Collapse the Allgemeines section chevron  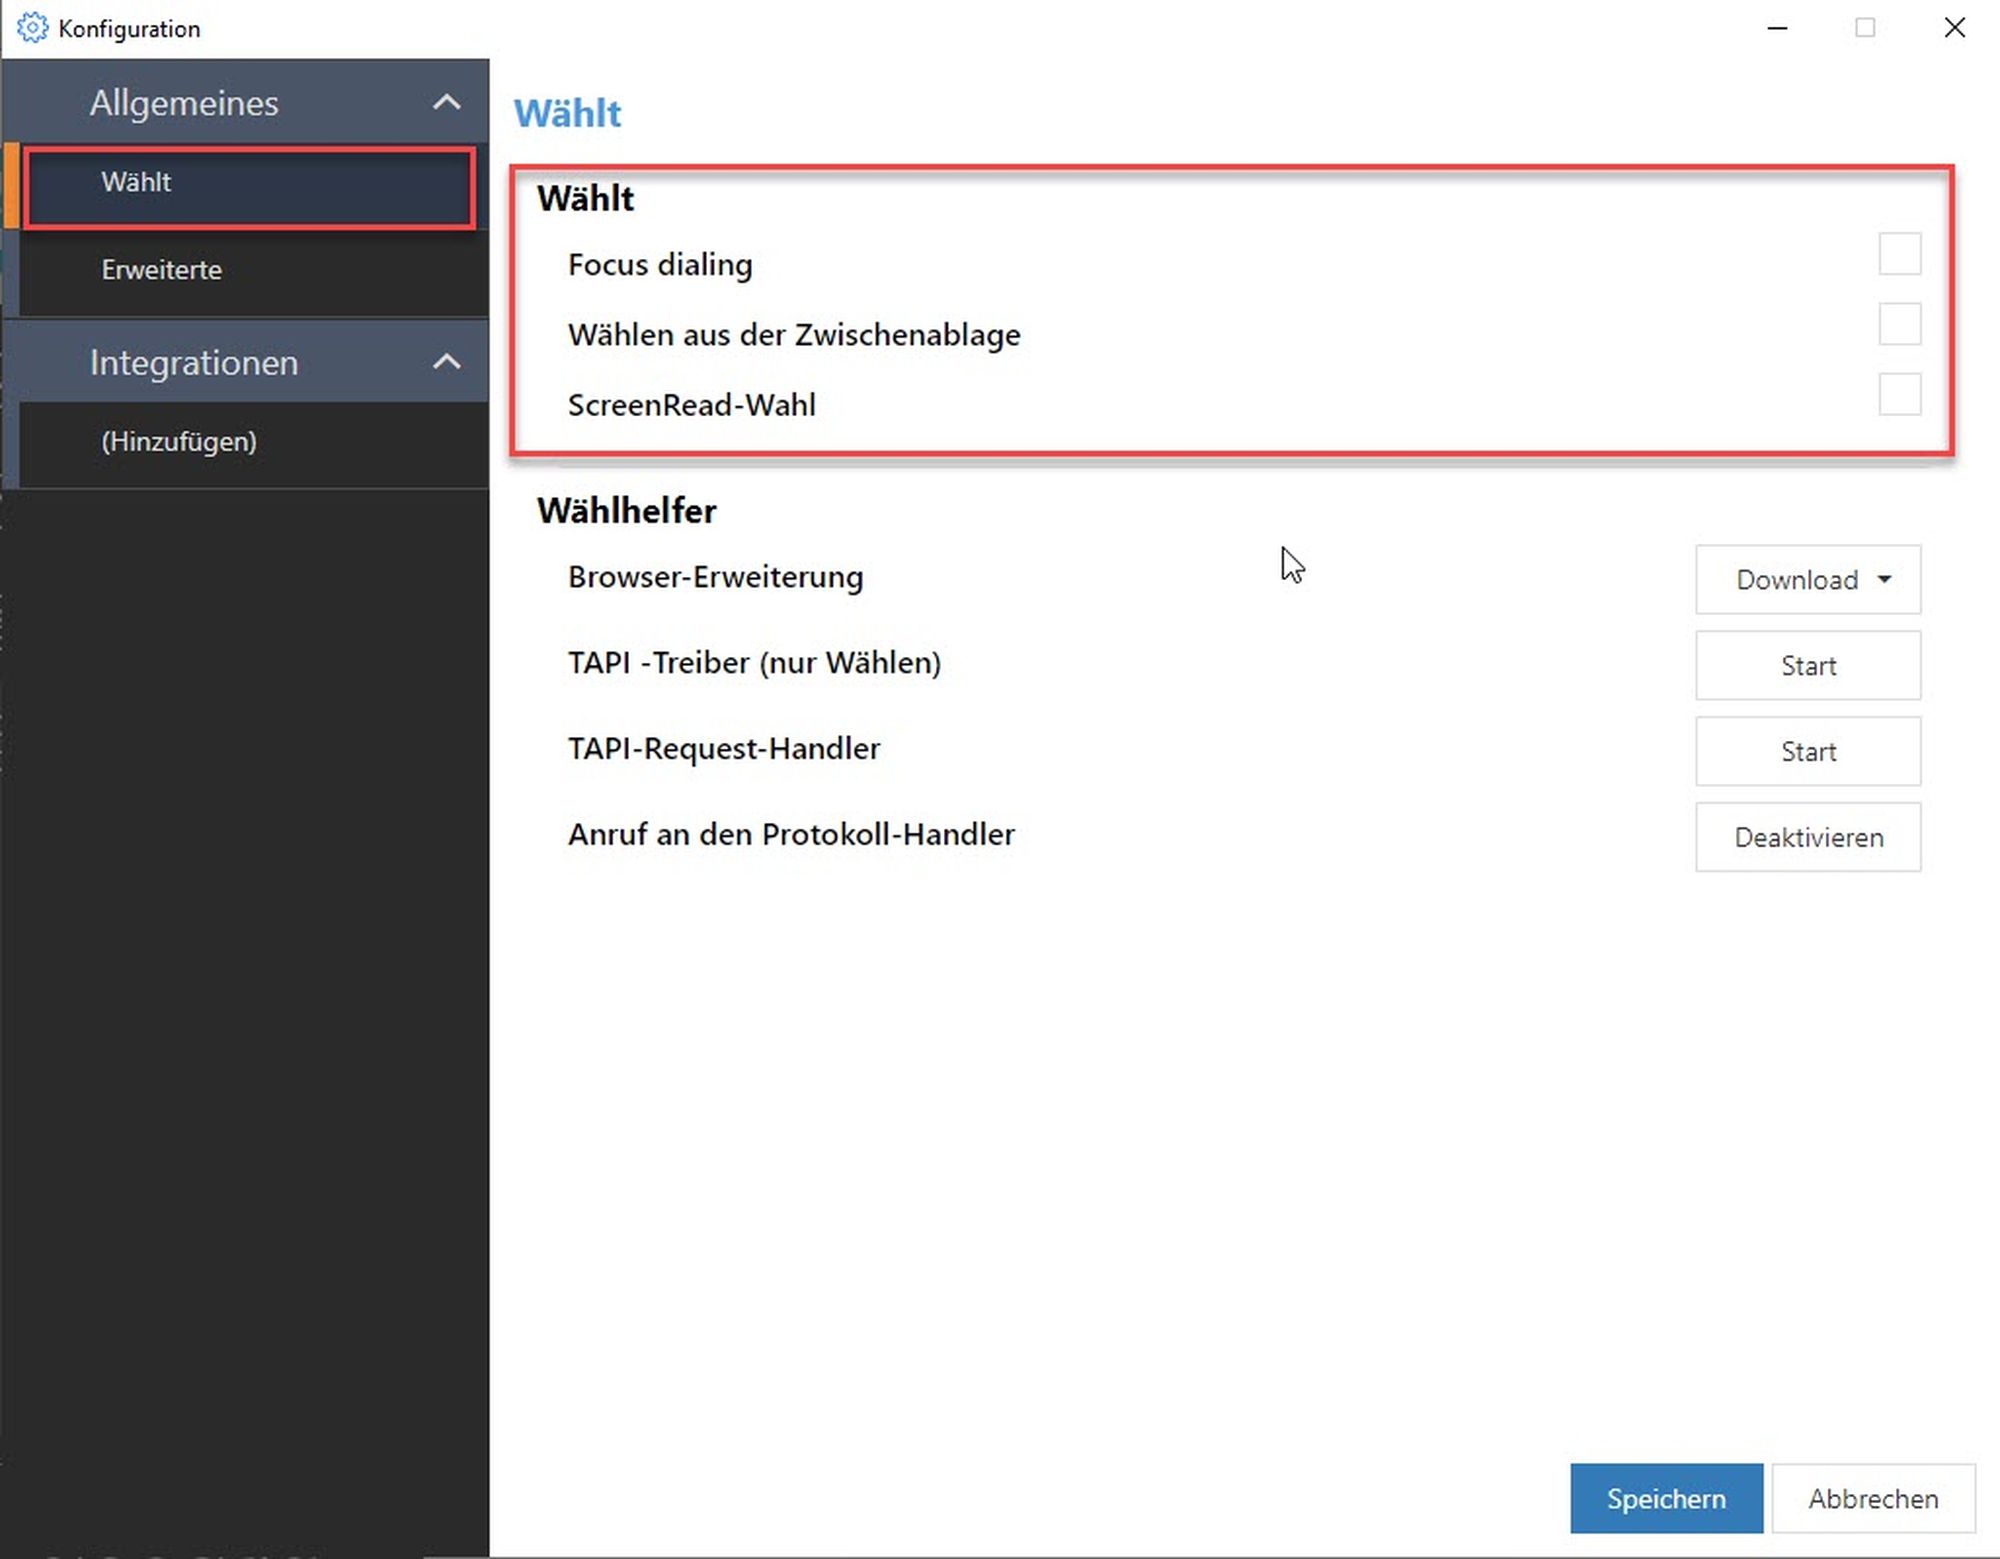(446, 102)
